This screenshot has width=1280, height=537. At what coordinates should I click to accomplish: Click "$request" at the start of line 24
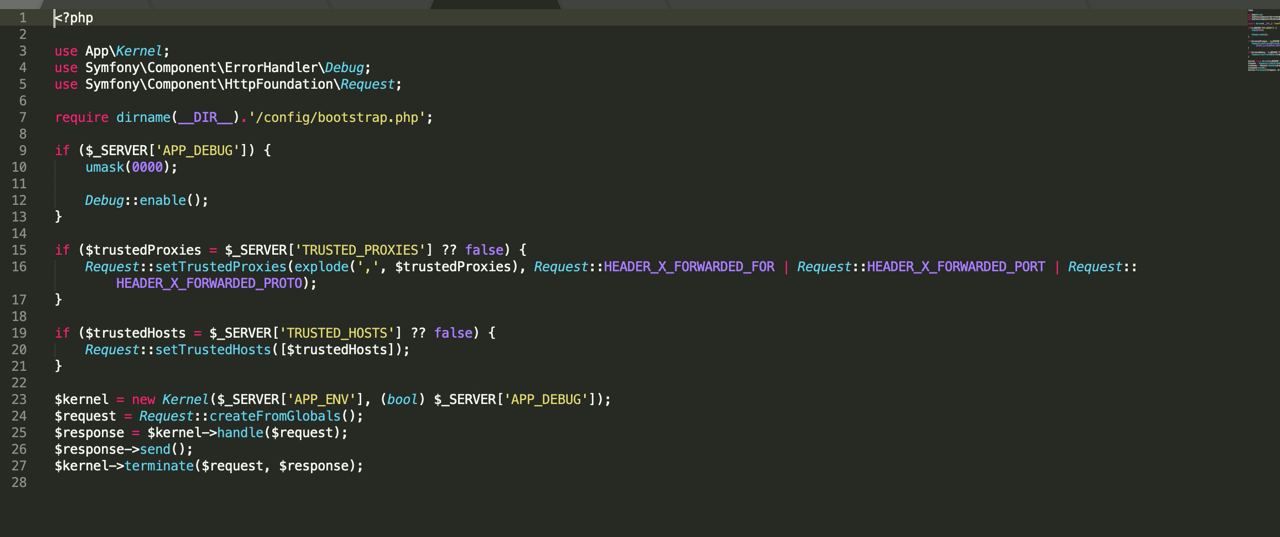86,416
